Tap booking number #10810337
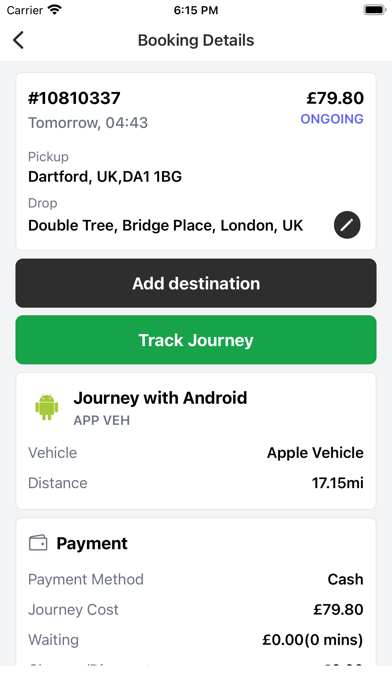This screenshot has width=392, height=696. pyautogui.click(x=74, y=98)
